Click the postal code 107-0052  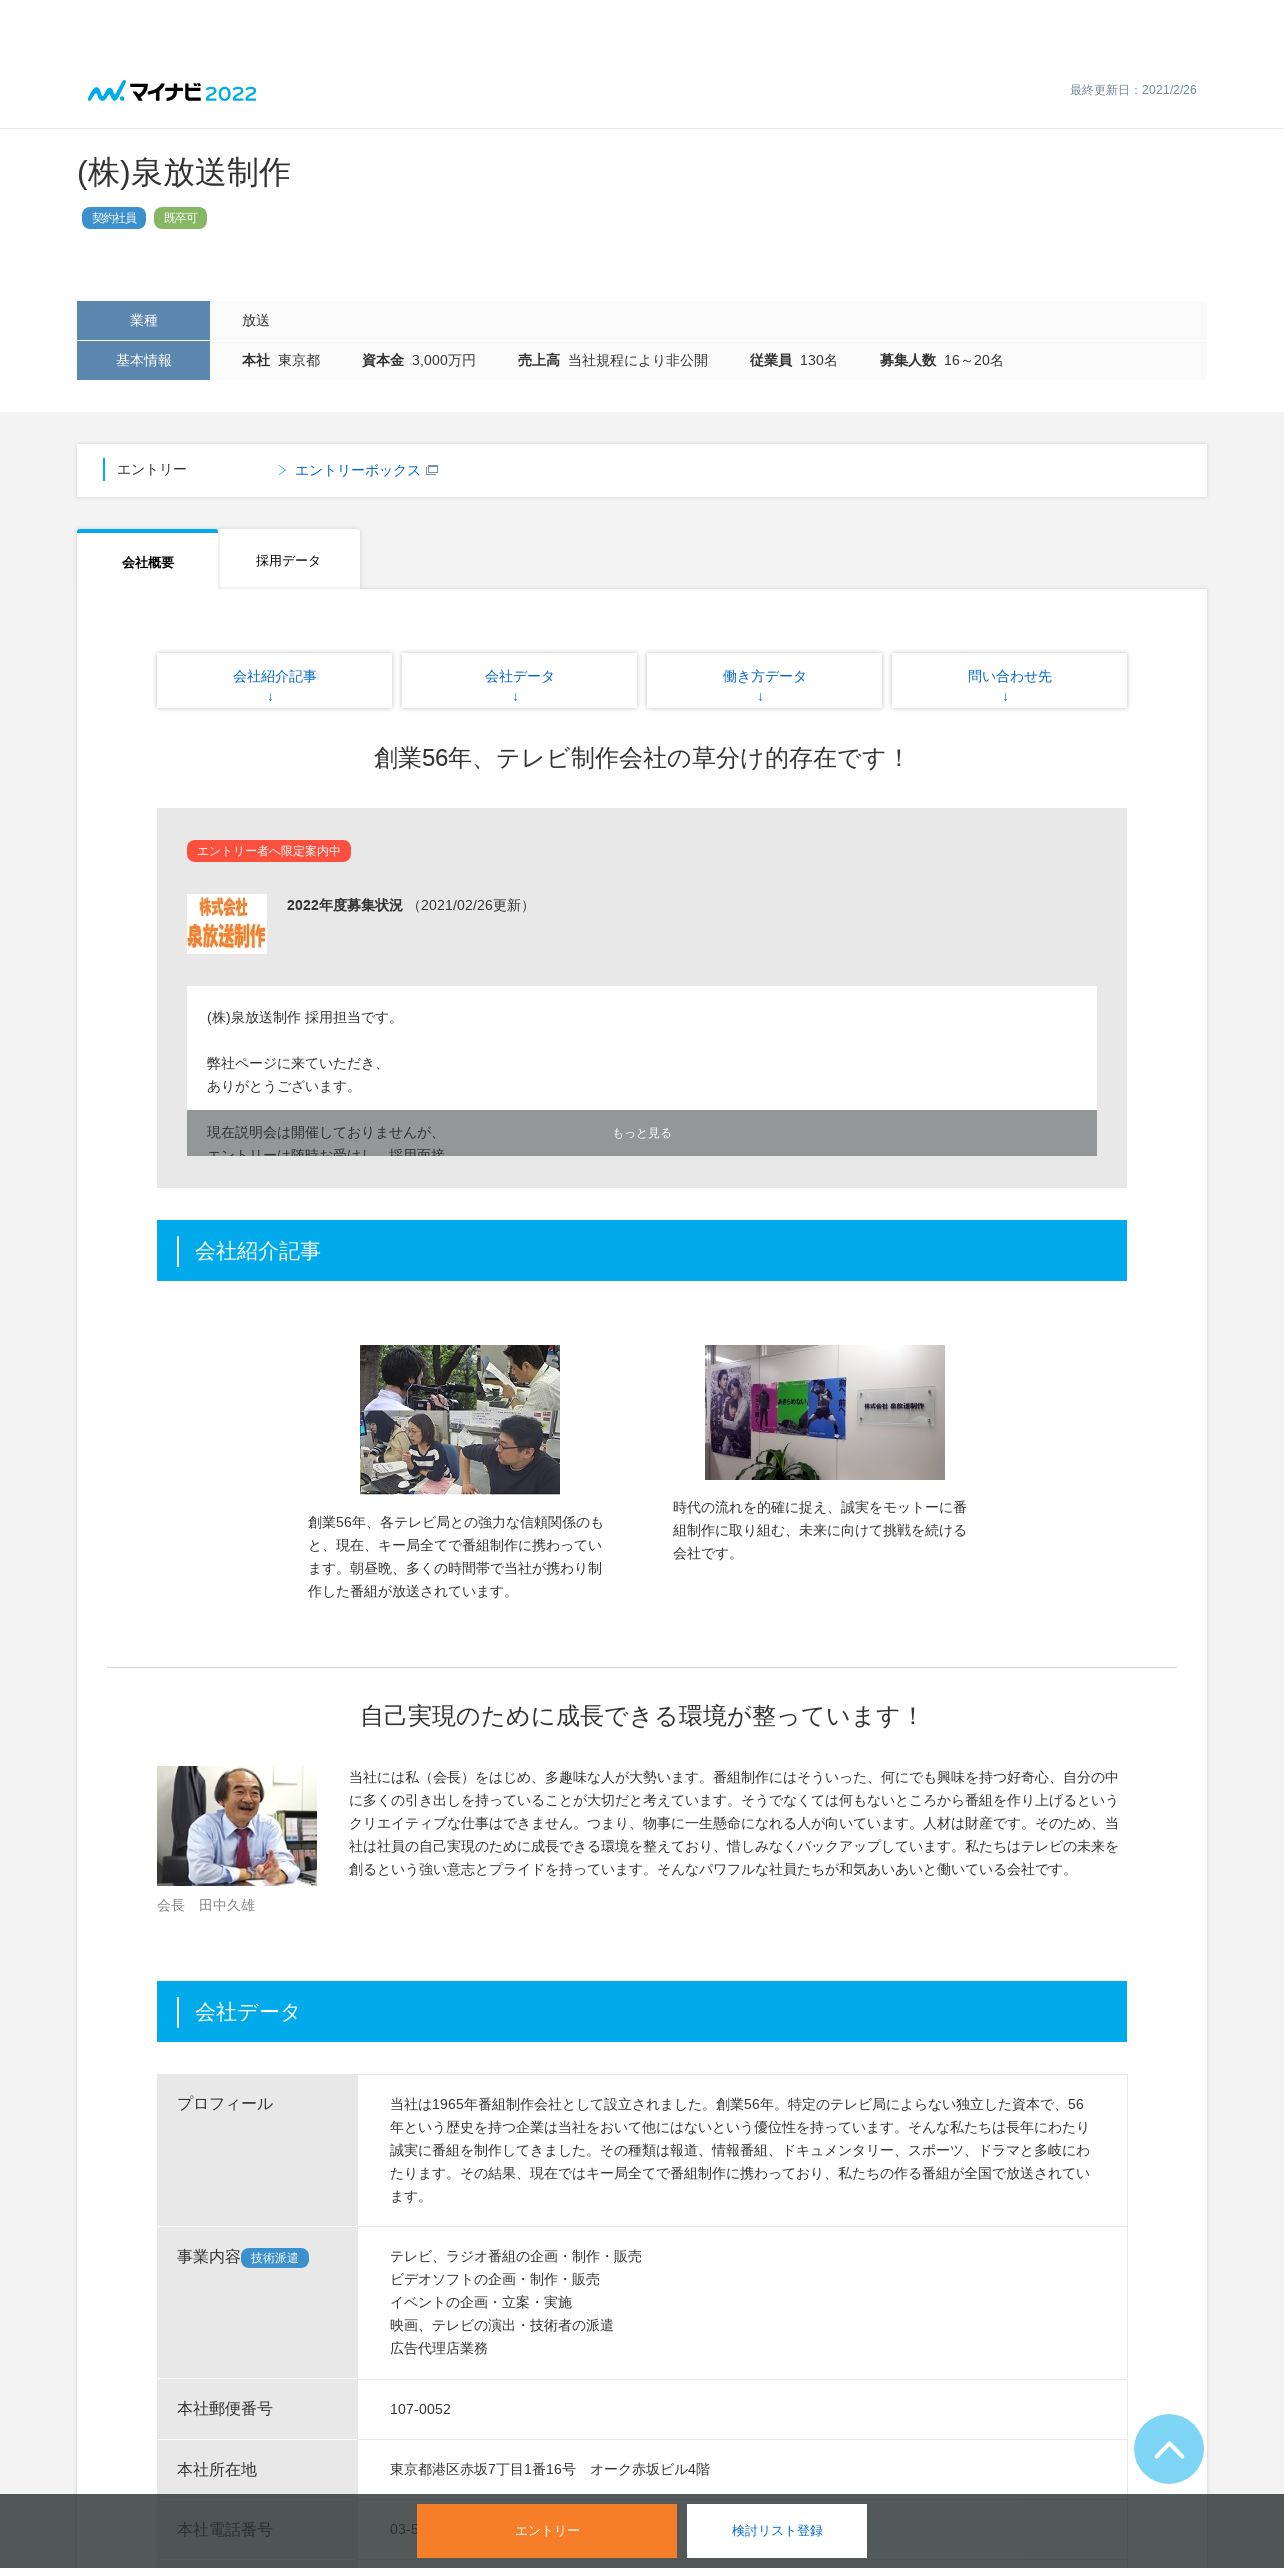point(420,2409)
